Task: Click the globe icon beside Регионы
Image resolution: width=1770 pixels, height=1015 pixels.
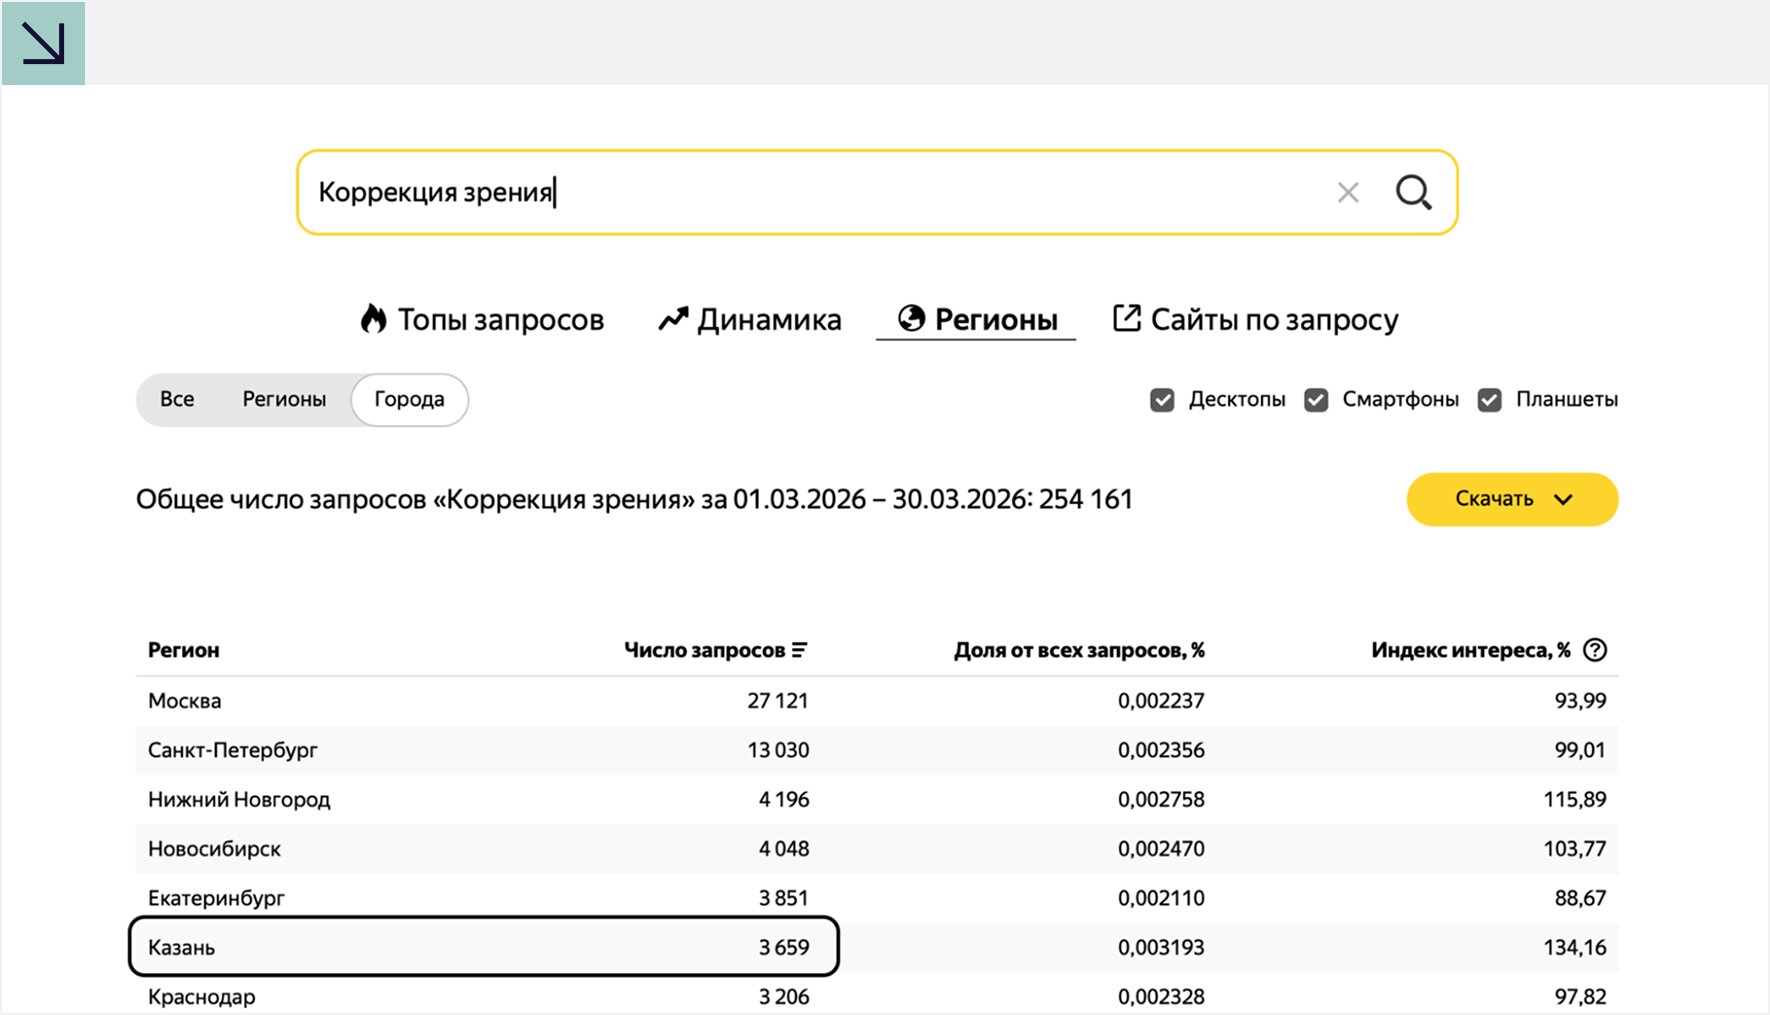Action: coord(911,318)
